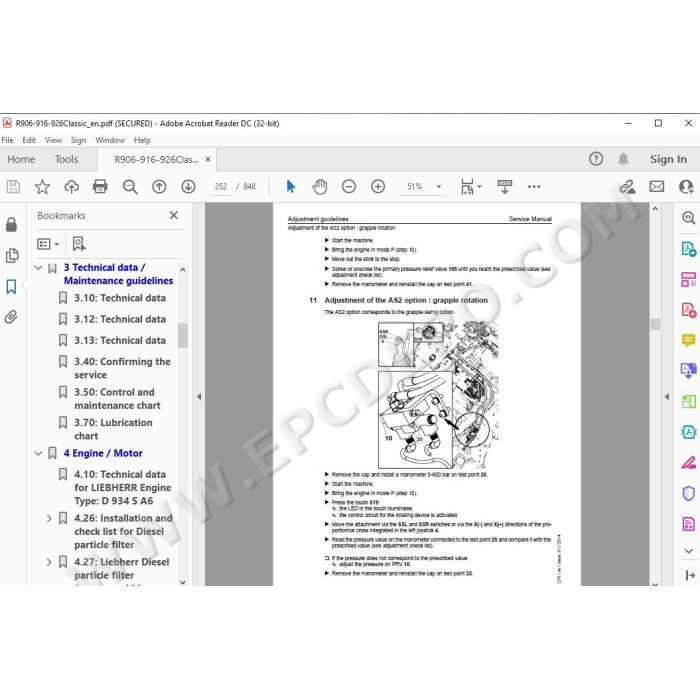Click the page number field showing 252
Image resolution: width=700 pixels, height=700 pixels.
221,187
